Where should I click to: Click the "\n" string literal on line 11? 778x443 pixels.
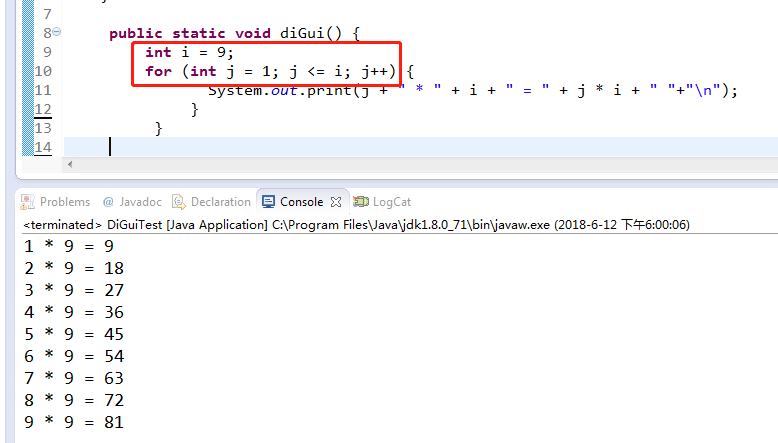pyautogui.click(x=703, y=90)
